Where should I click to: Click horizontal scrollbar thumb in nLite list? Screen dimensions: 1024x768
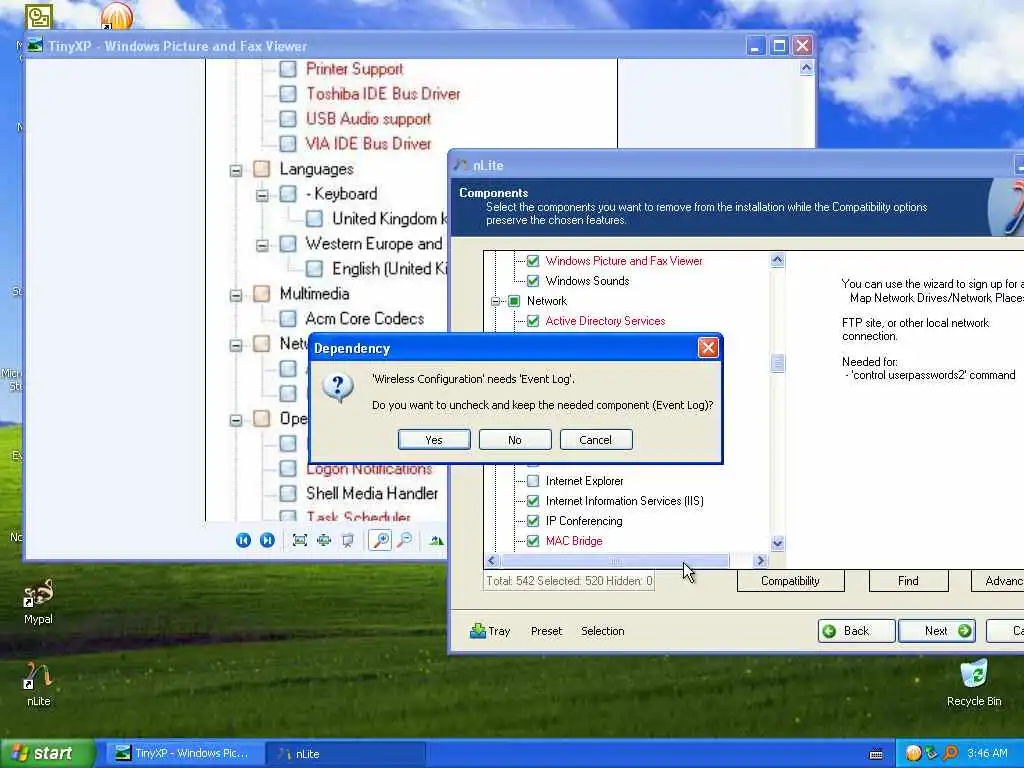pos(615,560)
